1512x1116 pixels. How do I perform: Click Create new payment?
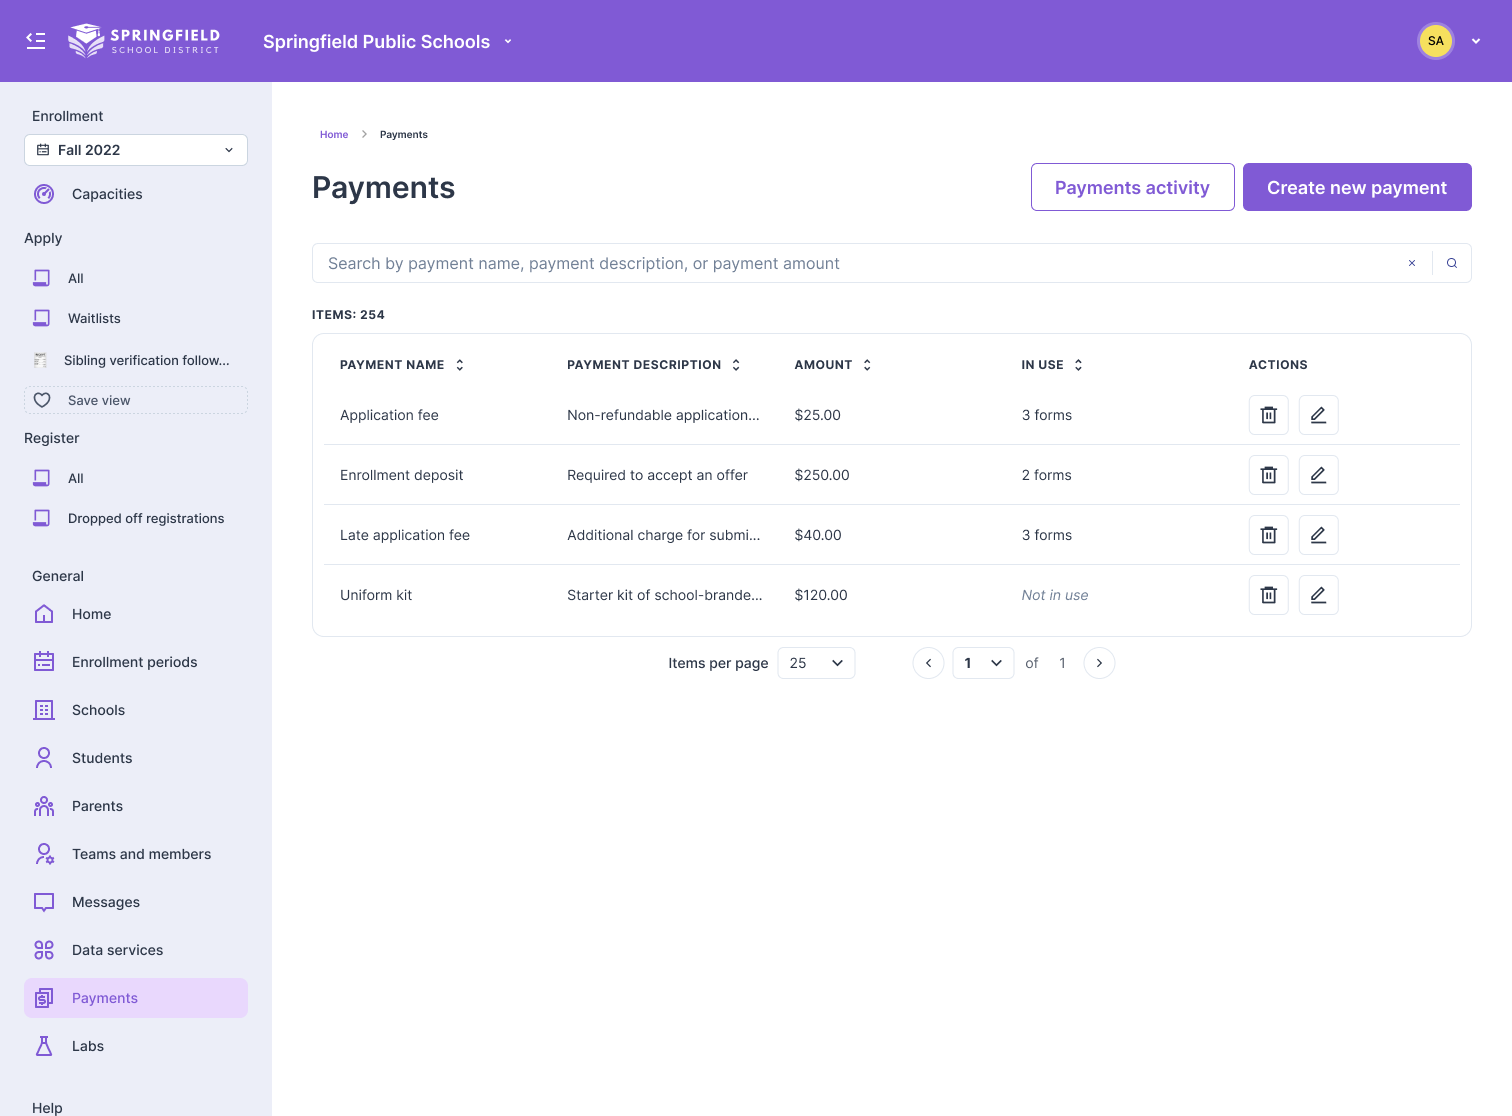point(1357,187)
